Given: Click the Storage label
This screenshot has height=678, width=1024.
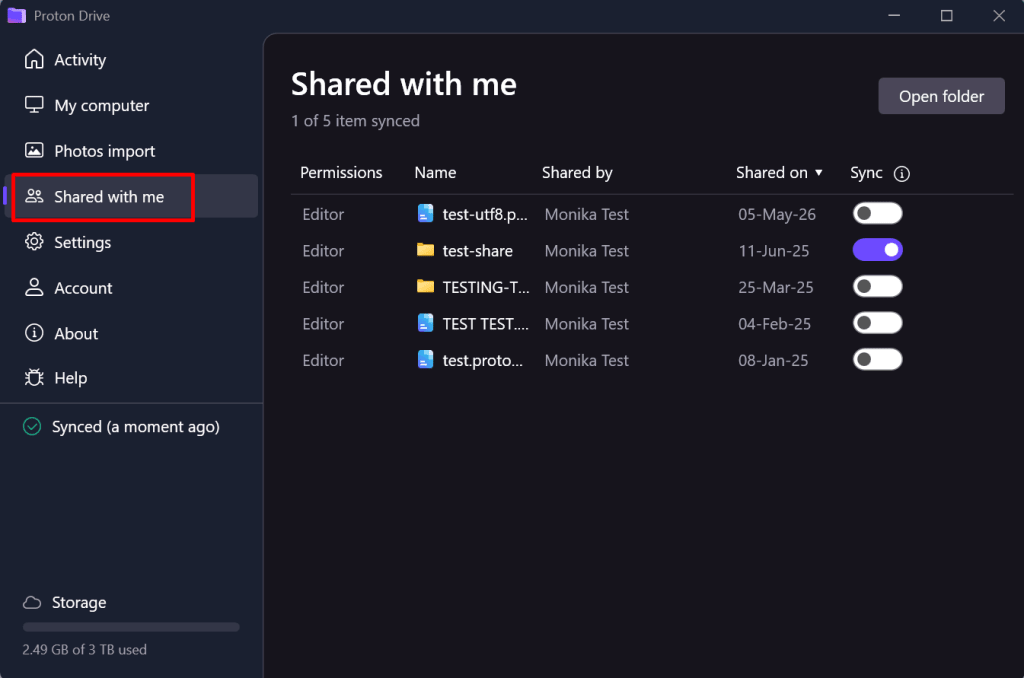Looking at the screenshot, I should (79, 602).
